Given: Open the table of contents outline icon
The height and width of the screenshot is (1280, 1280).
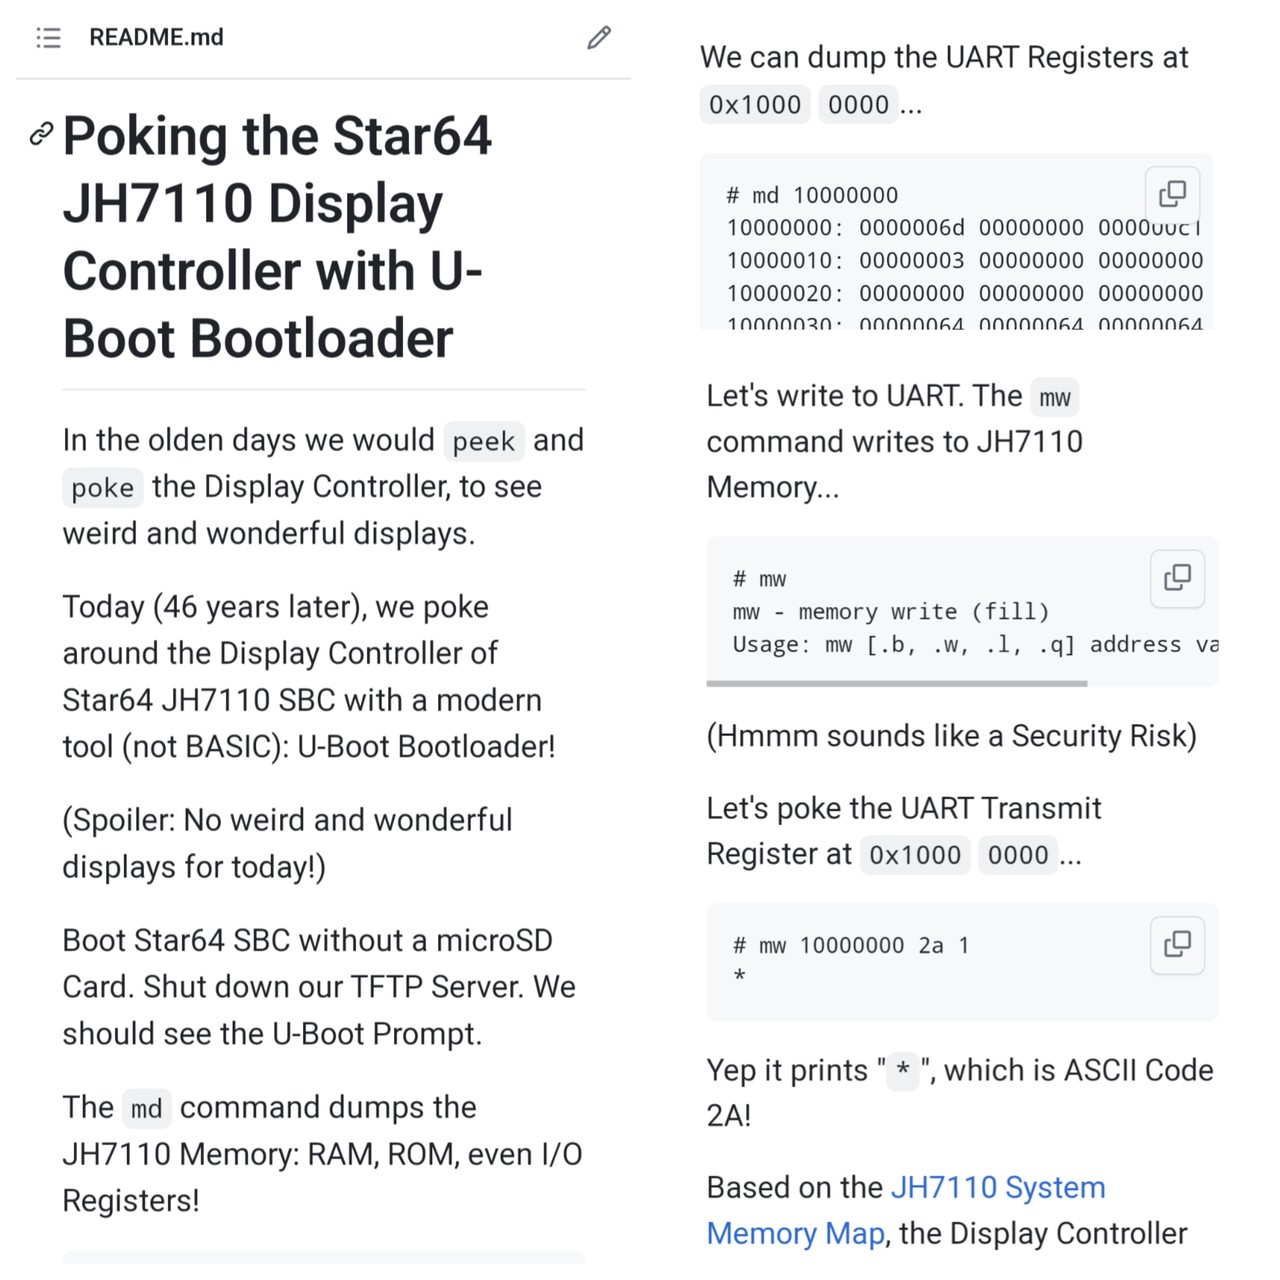Looking at the screenshot, I should 48,38.
